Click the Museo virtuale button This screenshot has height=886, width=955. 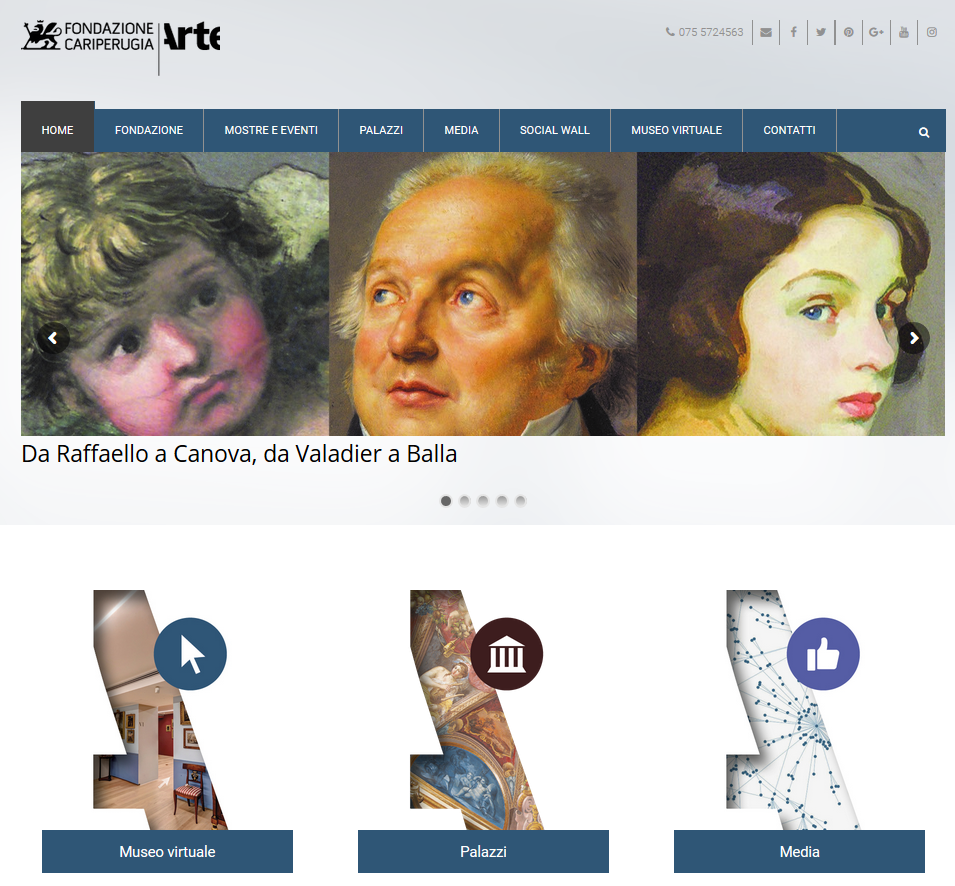tap(167, 851)
